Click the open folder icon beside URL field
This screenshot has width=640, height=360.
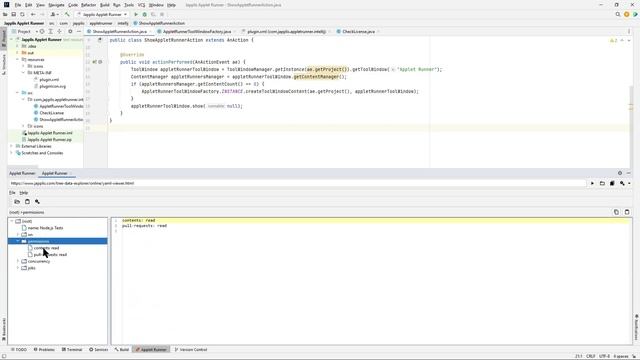pos(602,183)
